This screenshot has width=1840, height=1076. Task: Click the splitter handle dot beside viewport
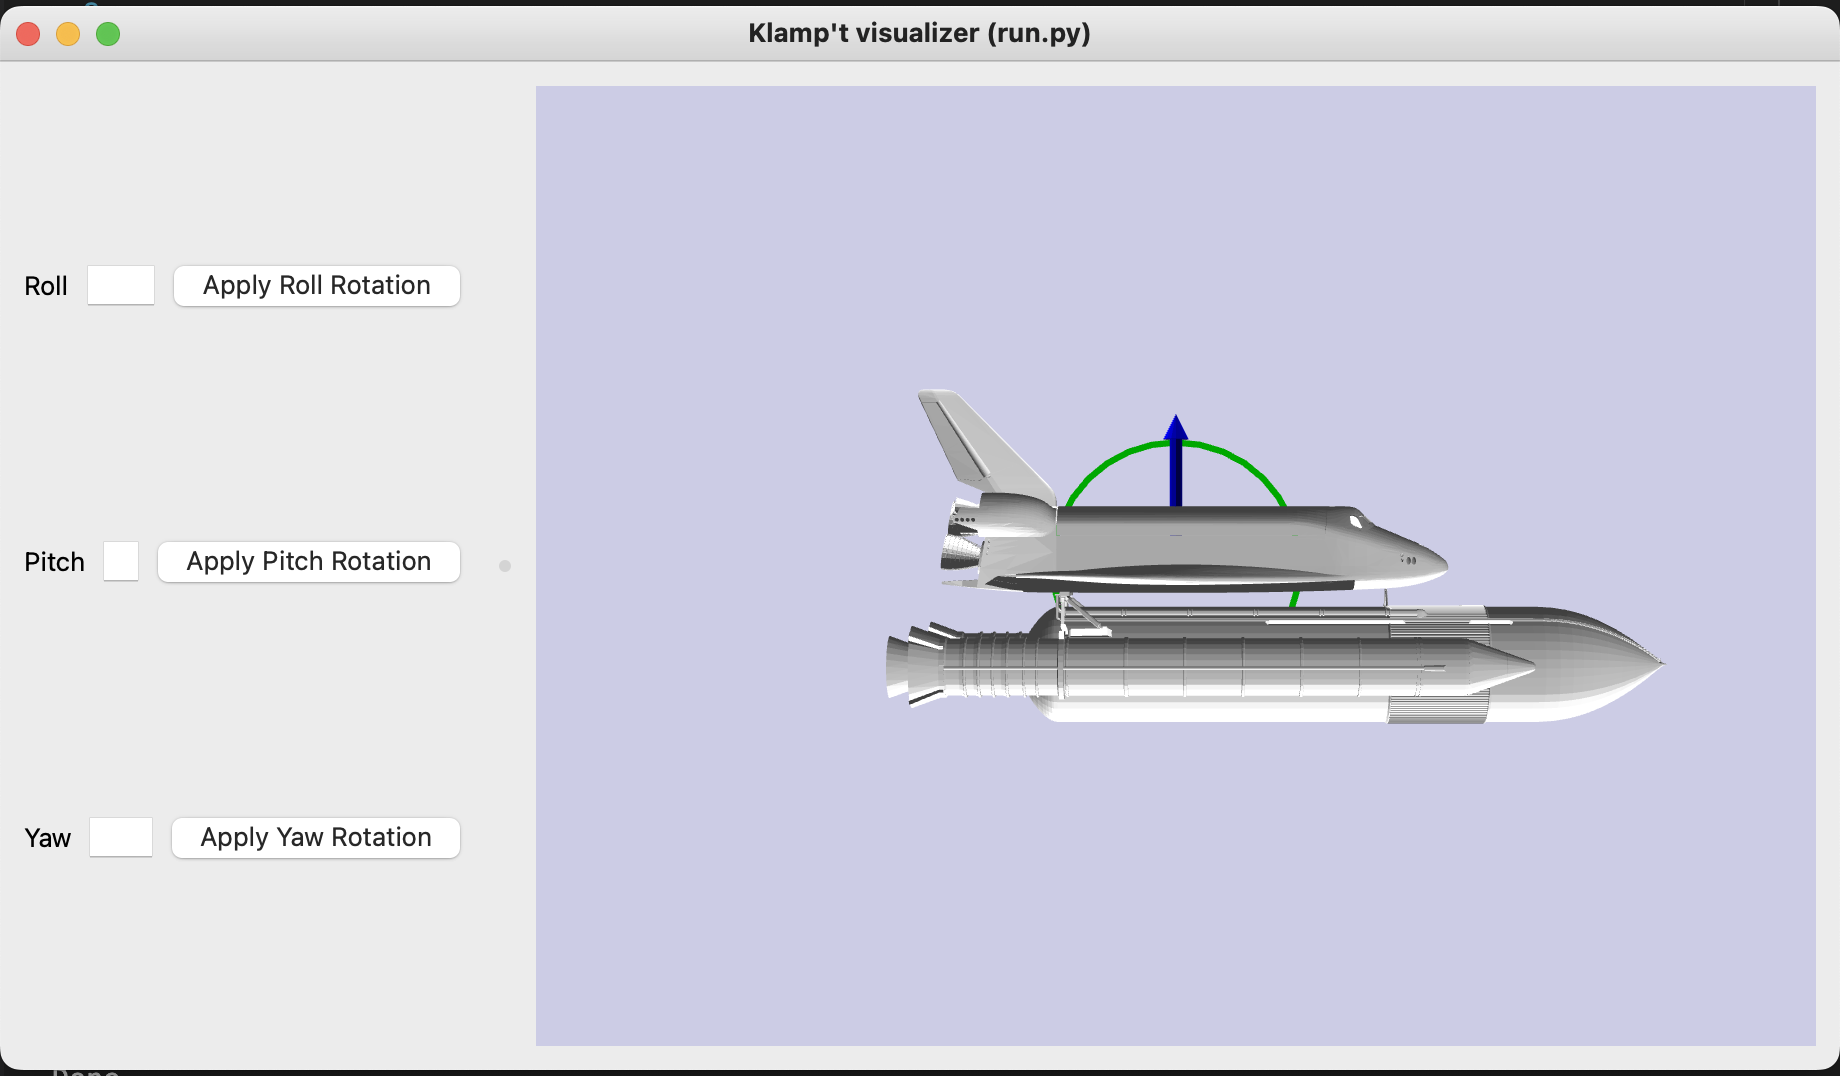pos(505,566)
